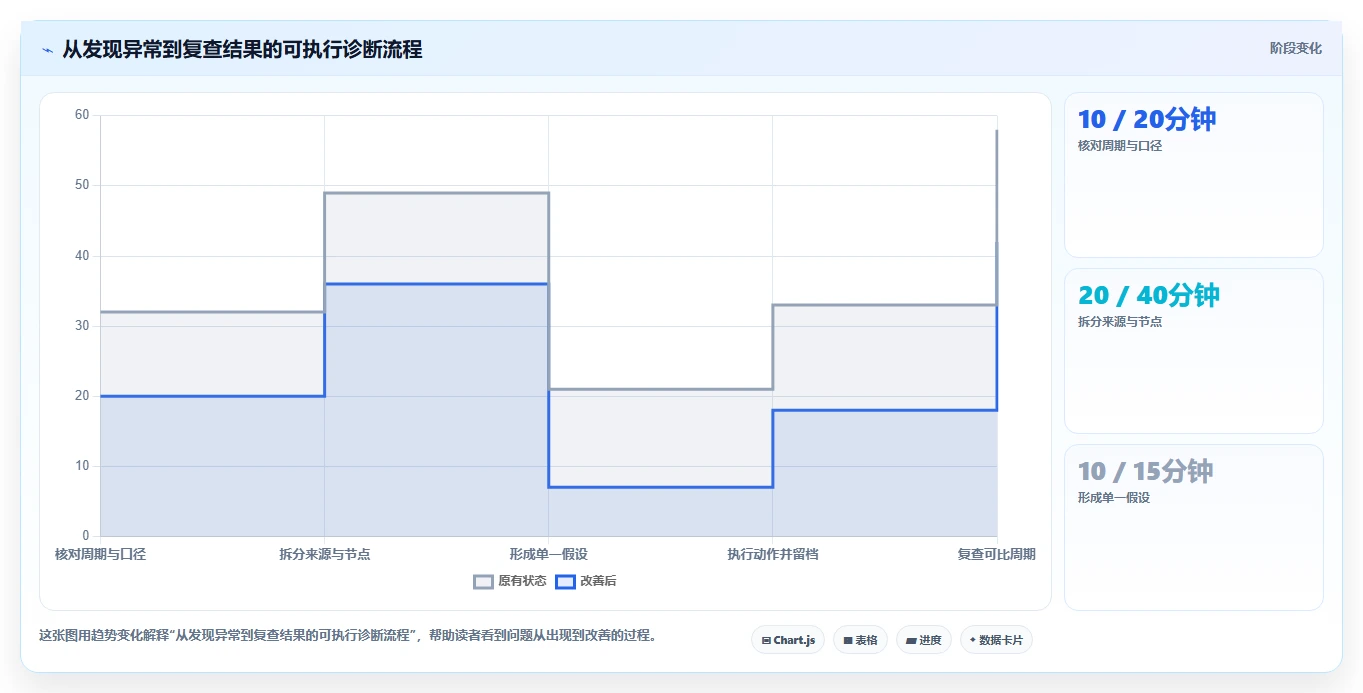Click the 原有状态 legend label

tap(522, 581)
